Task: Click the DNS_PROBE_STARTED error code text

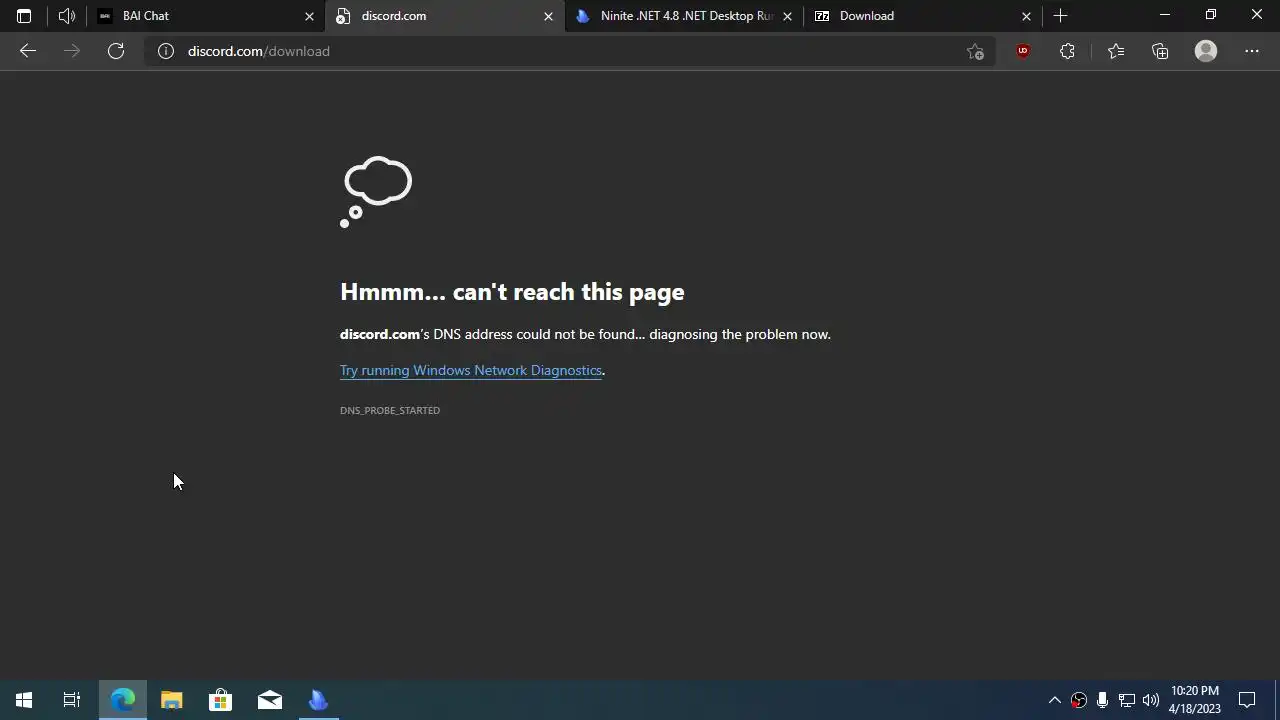Action: 390,410
